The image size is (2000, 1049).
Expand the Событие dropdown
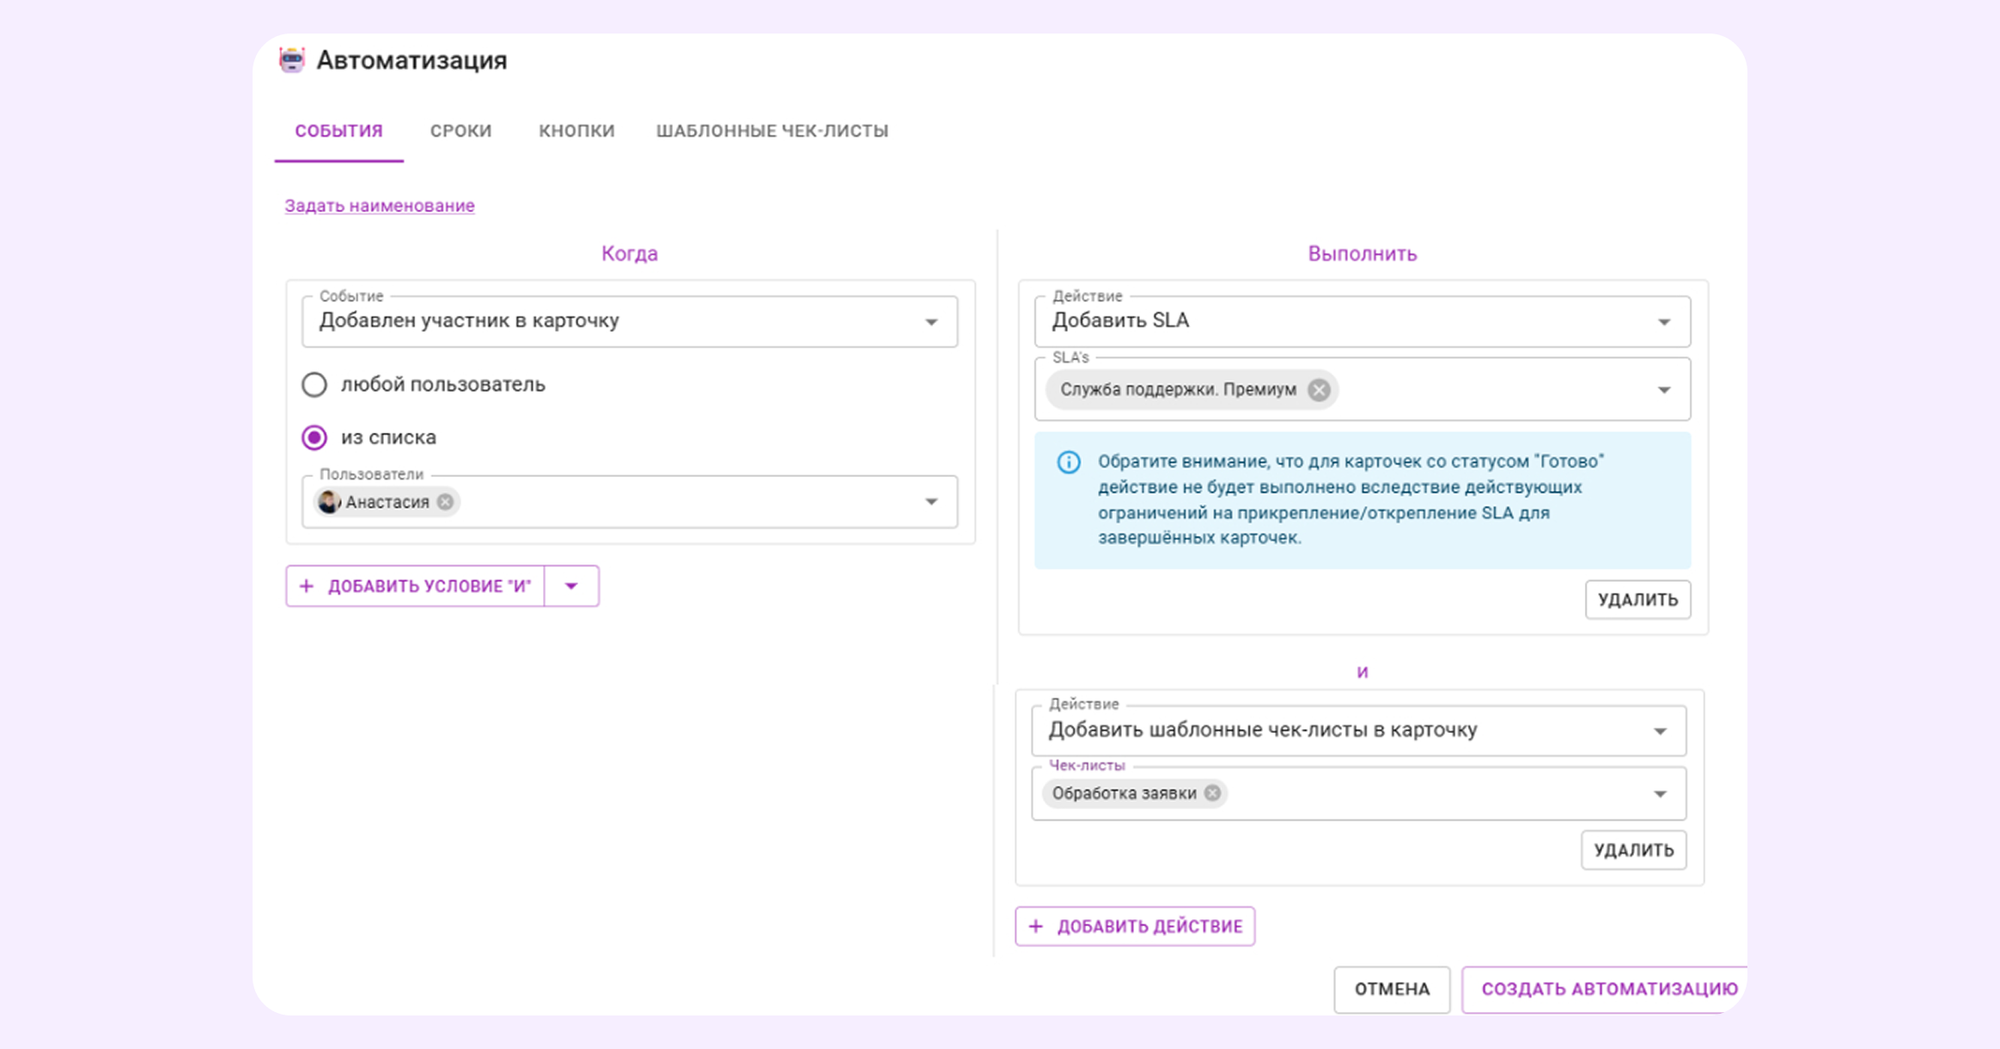[x=931, y=322]
